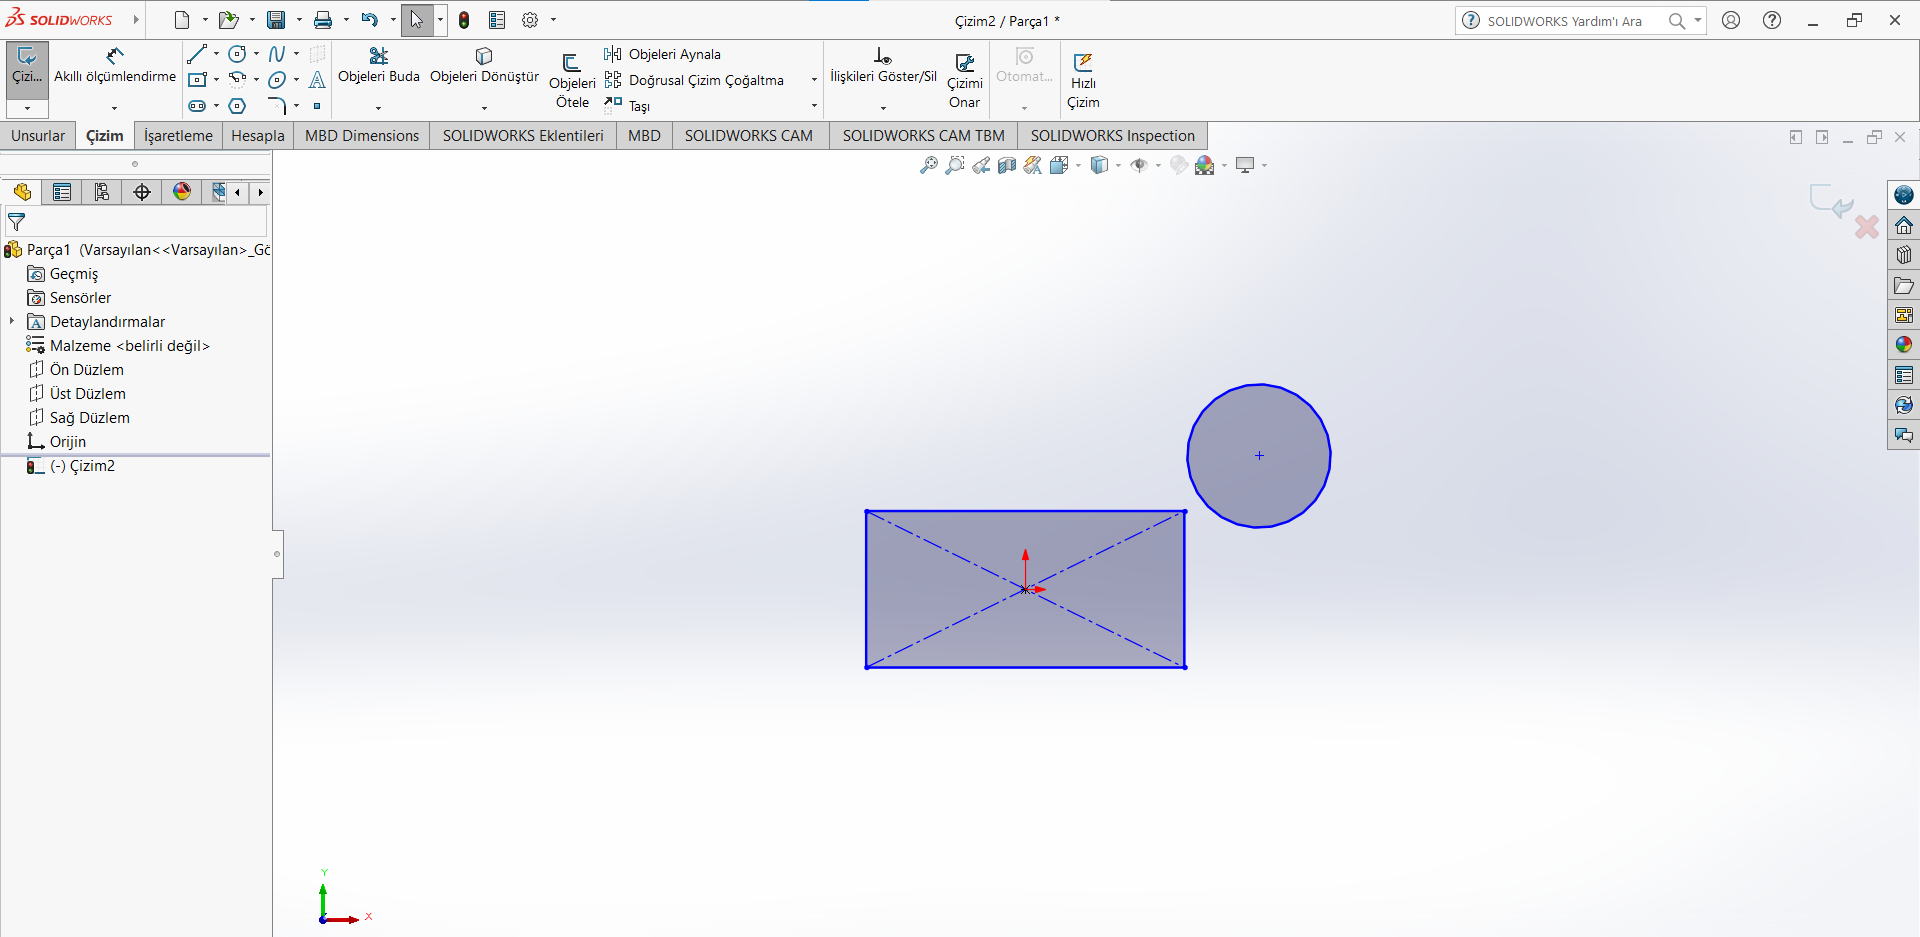Click Display Style cube icon
1920x937 pixels.
pyautogui.click(x=1099, y=165)
